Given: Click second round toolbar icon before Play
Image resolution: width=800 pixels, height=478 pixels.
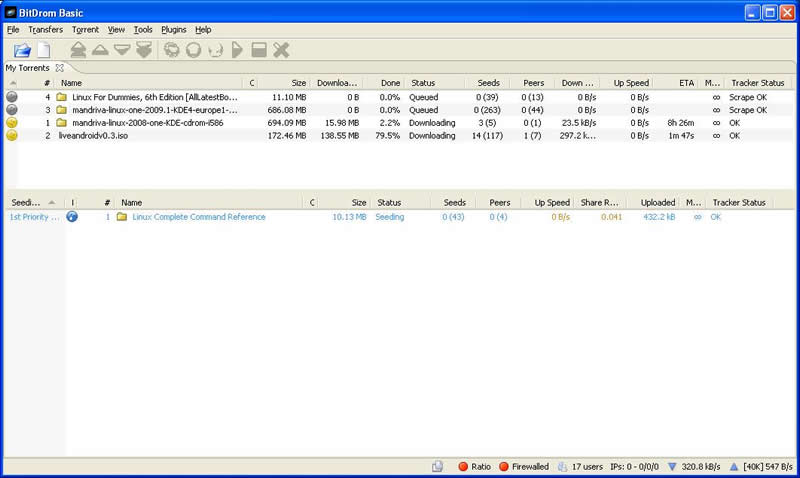Looking at the screenshot, I should coord(193,50).
